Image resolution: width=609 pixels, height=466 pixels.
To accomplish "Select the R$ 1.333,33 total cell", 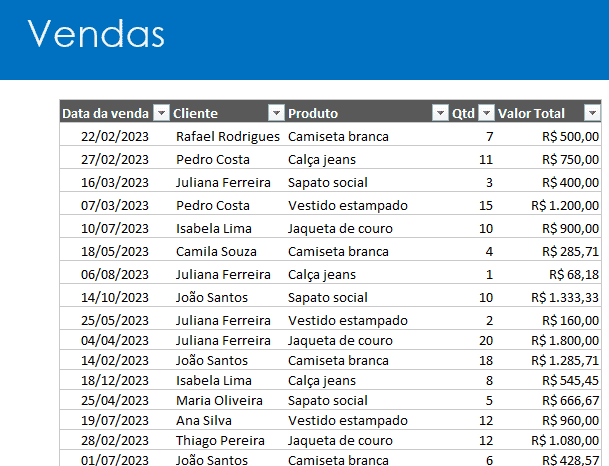I will [548, 297].
